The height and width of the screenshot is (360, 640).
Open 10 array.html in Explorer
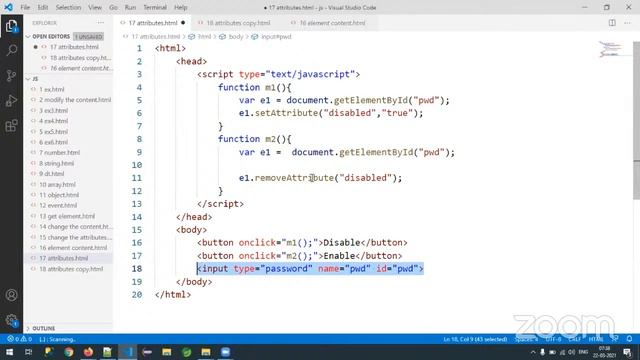point(57,184)
